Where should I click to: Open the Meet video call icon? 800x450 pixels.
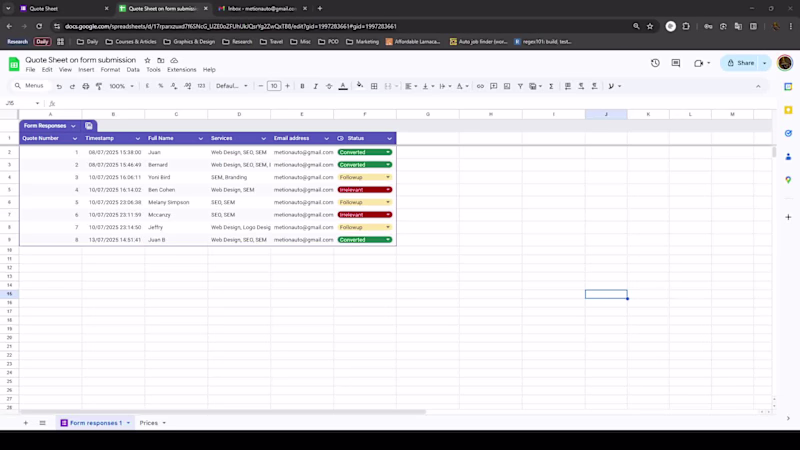[698, 63]
